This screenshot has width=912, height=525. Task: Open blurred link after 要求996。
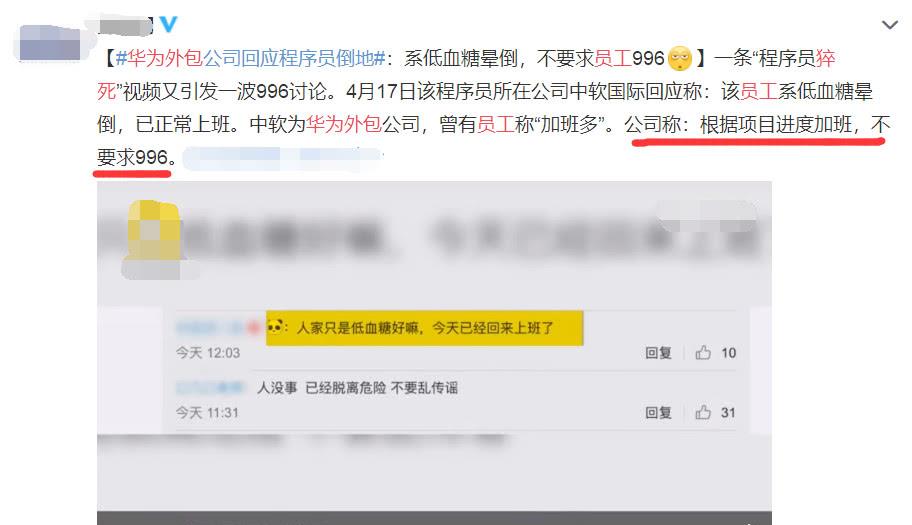283,158
